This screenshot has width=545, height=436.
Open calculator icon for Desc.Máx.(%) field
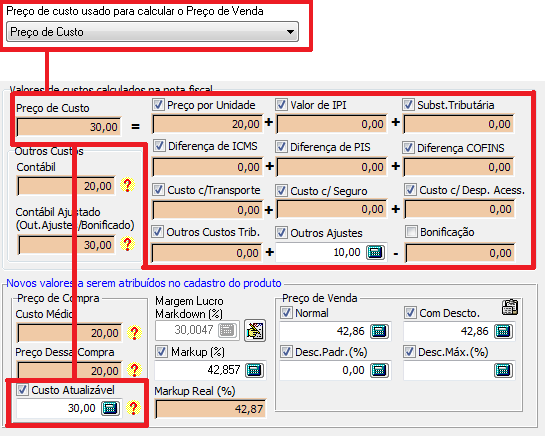click(503, 370)
